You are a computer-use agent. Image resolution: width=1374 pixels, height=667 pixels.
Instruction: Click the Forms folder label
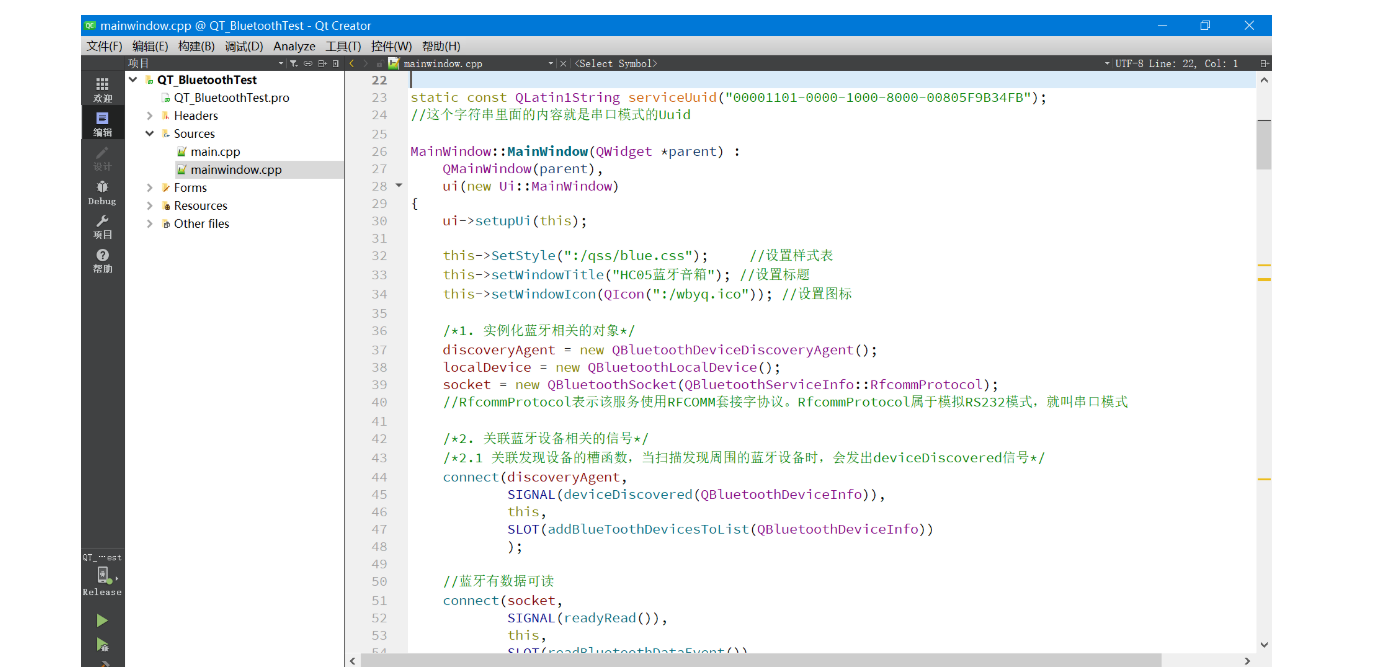coord(190,188)
